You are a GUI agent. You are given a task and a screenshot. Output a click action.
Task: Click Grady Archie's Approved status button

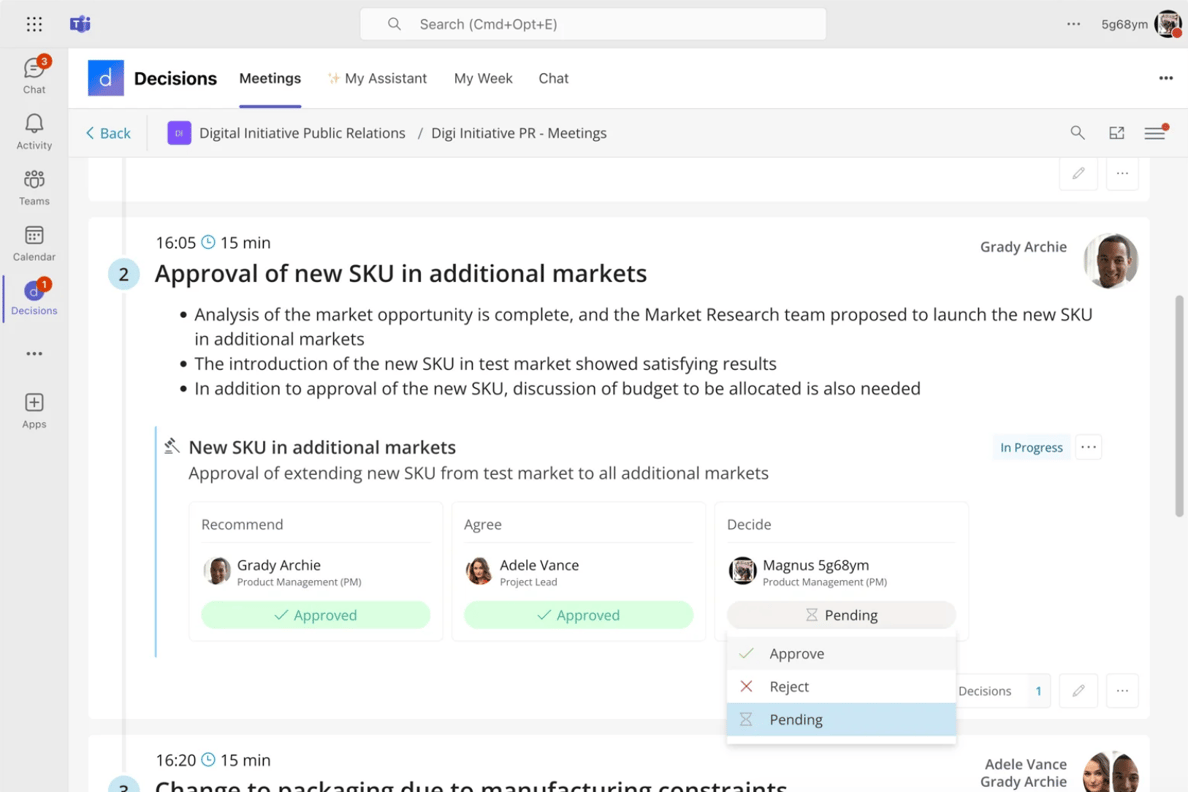point(315,615)
